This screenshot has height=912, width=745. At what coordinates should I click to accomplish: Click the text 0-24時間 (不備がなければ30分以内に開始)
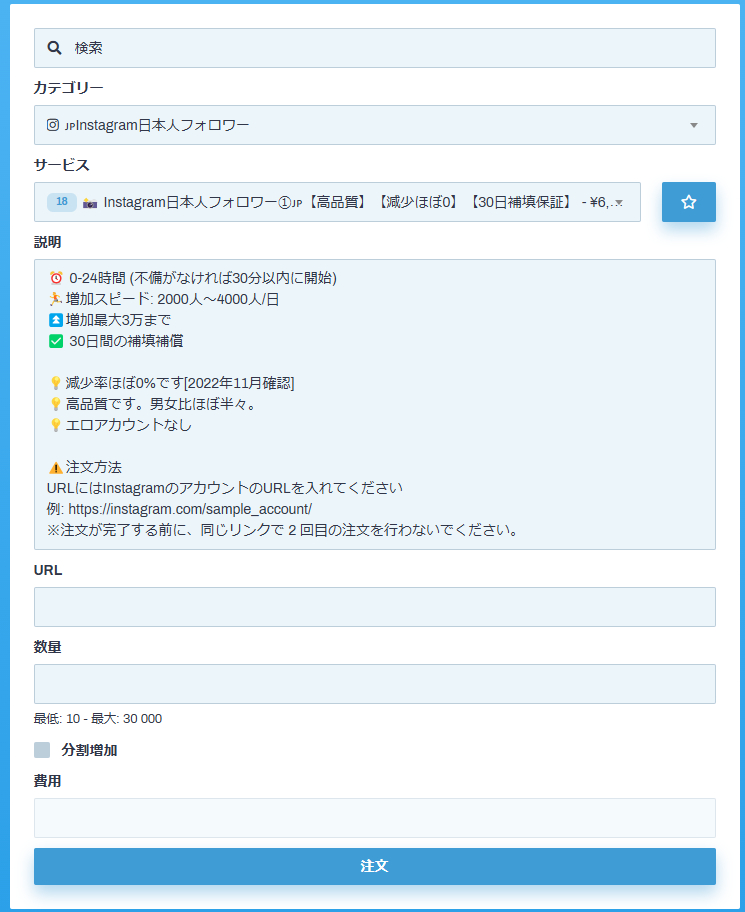click(x=203, y=278)
